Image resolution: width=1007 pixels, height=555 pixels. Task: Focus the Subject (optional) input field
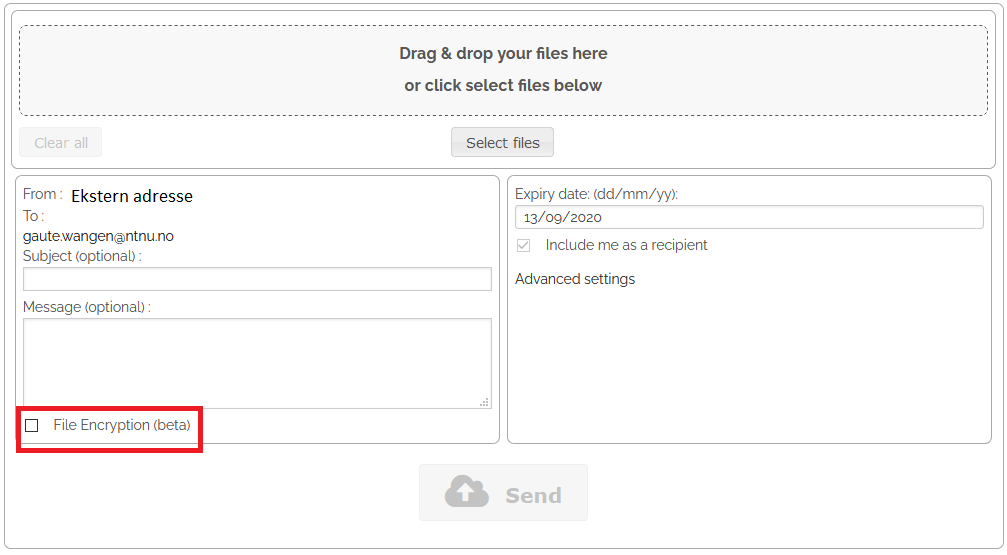(x=258, y=279)
